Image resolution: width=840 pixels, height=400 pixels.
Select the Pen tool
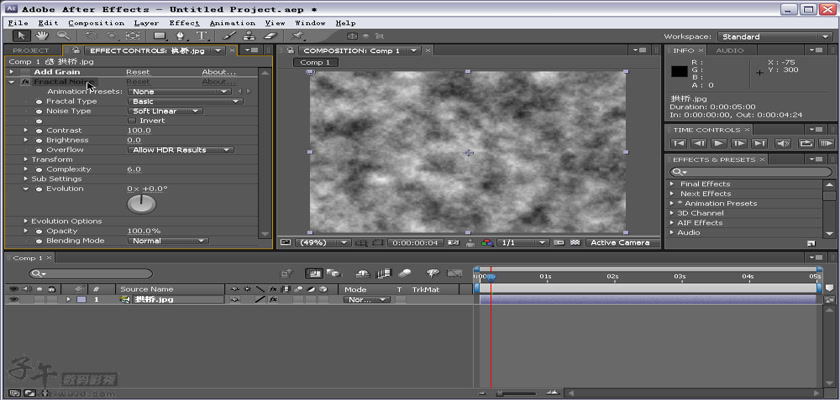pos(181,36)
